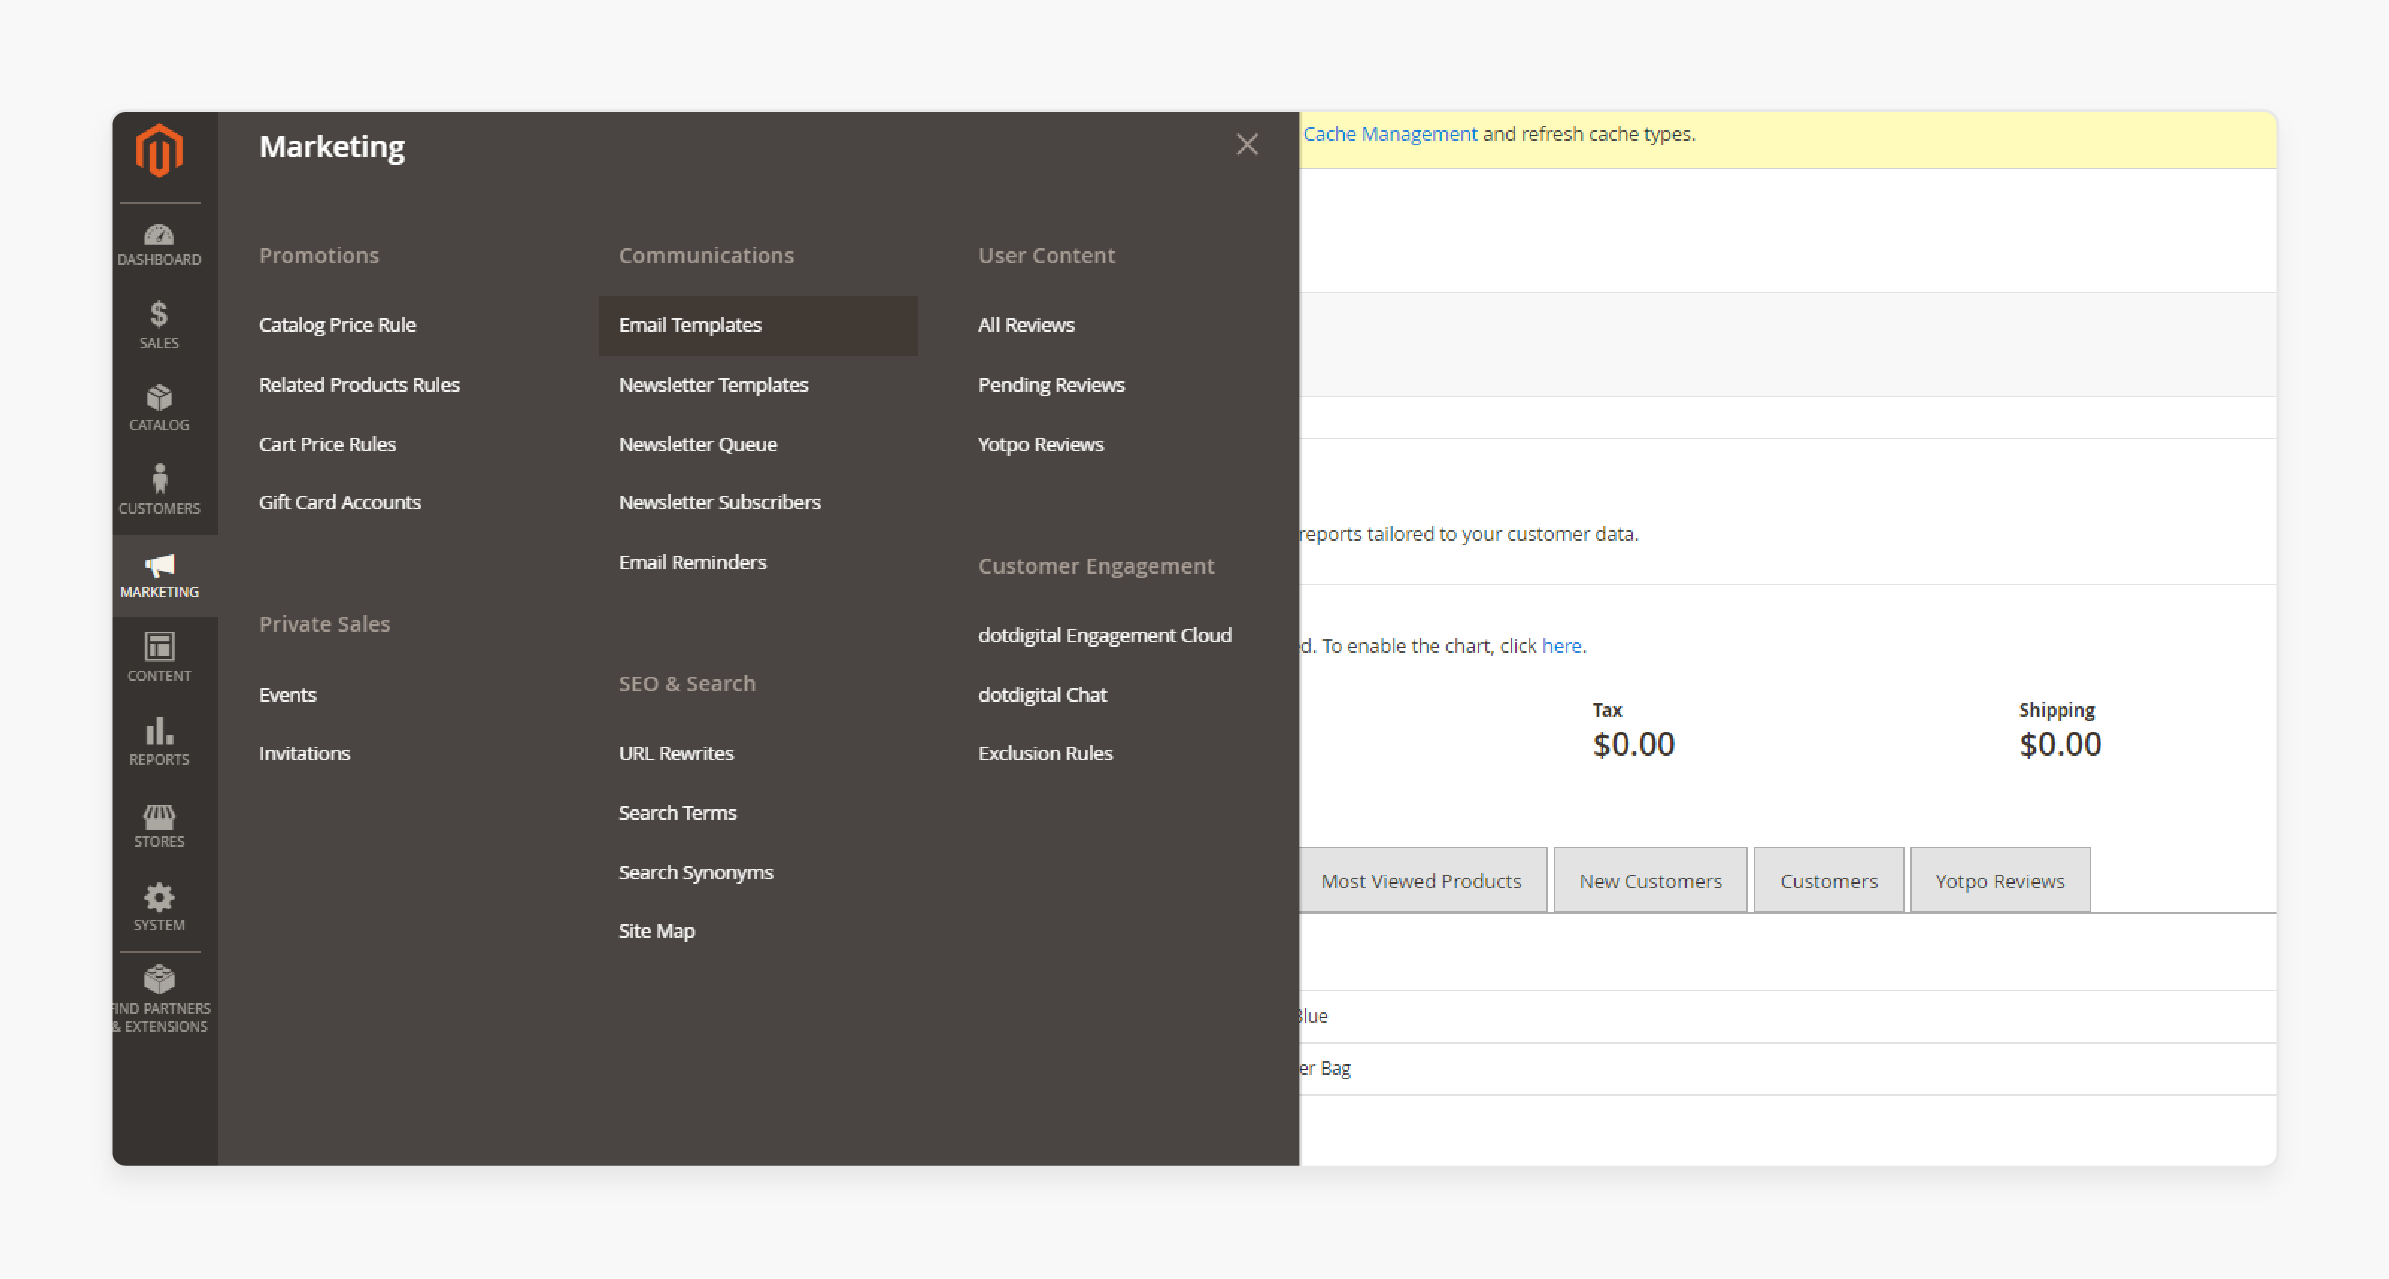
Task: Open Search Terms
Action: 677,813
